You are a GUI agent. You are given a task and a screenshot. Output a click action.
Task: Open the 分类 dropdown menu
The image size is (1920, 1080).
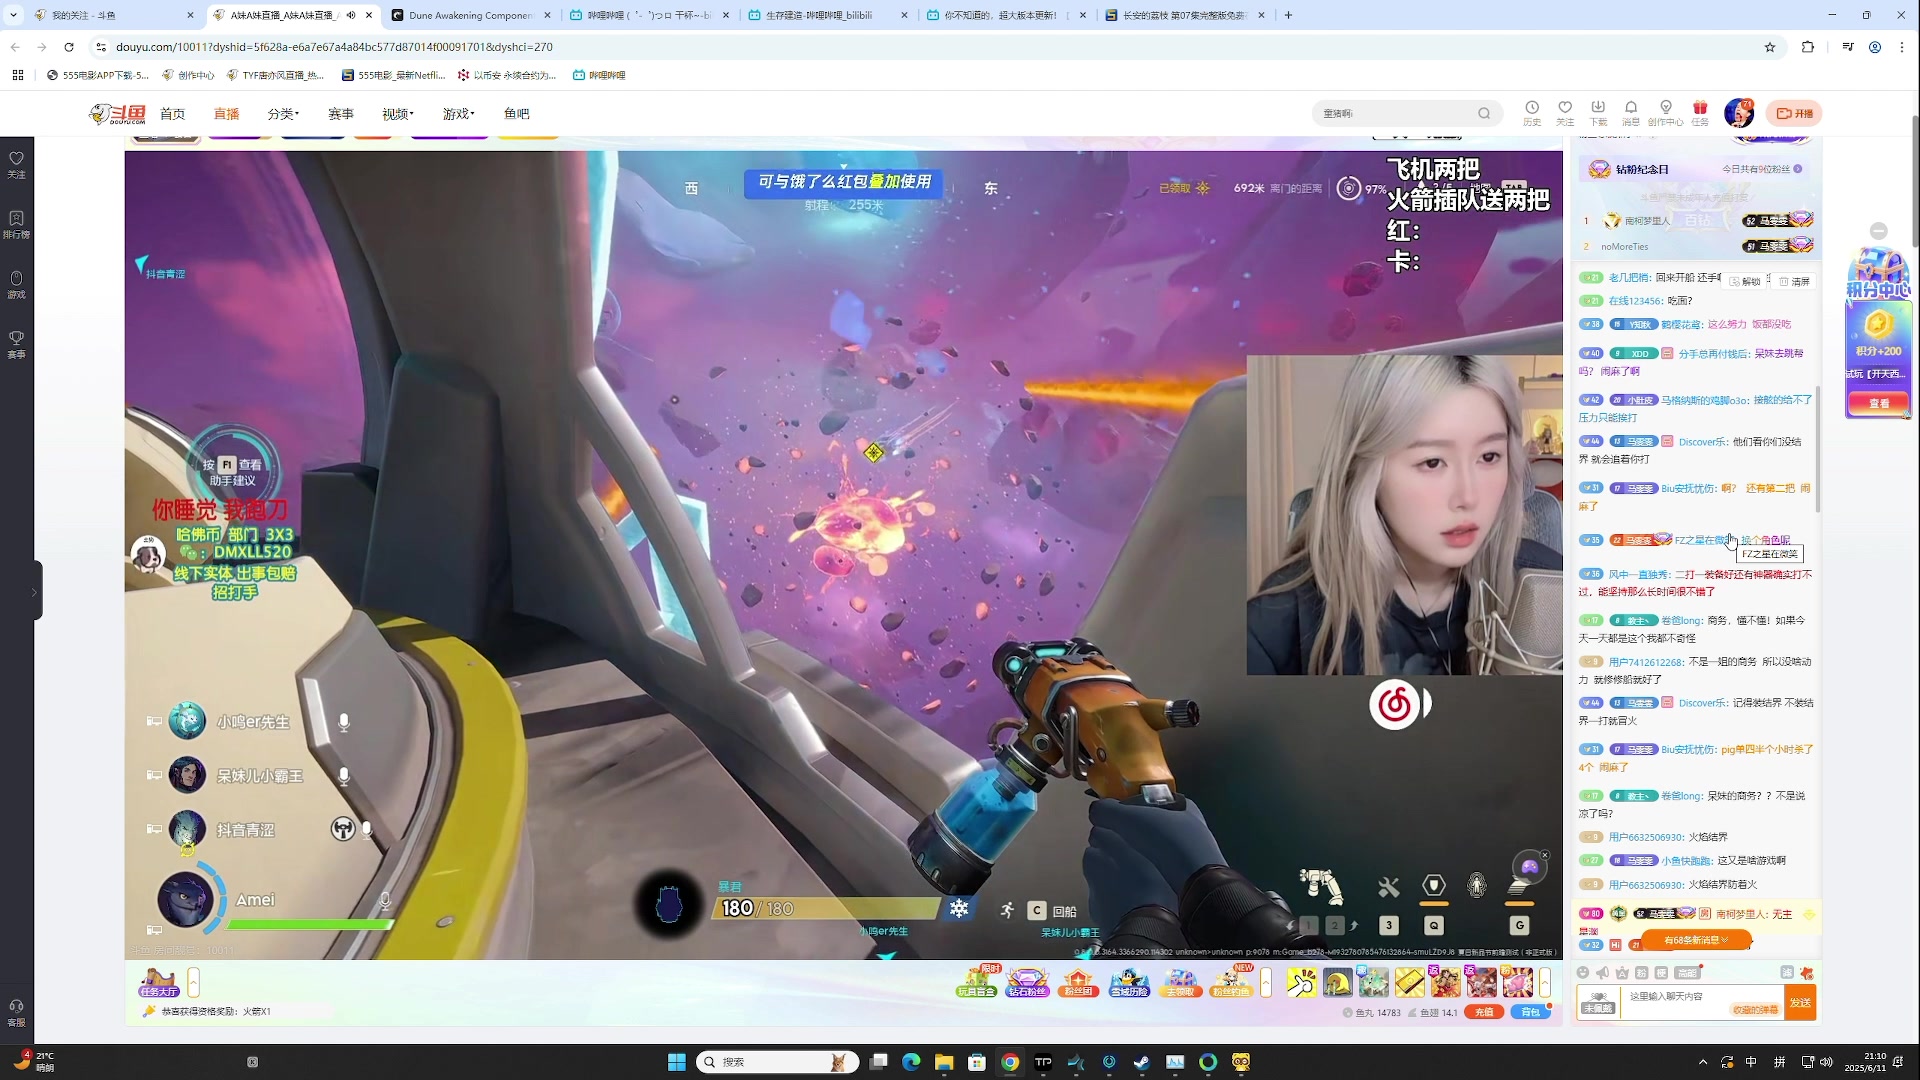pyautogui.click(x=283, y=114)
